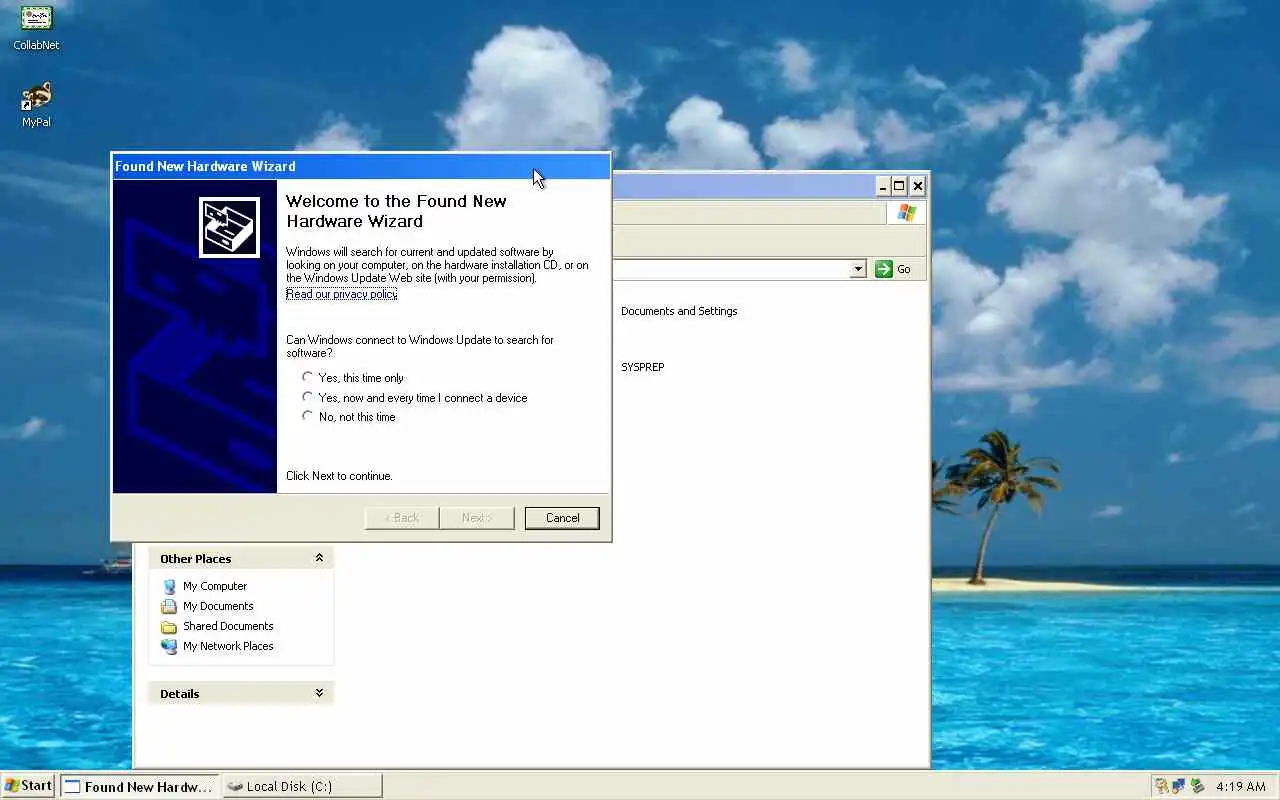The image size is (1280, 800).
Task: Click the hardware wizard card icon
Action: (x=229, y=227)
